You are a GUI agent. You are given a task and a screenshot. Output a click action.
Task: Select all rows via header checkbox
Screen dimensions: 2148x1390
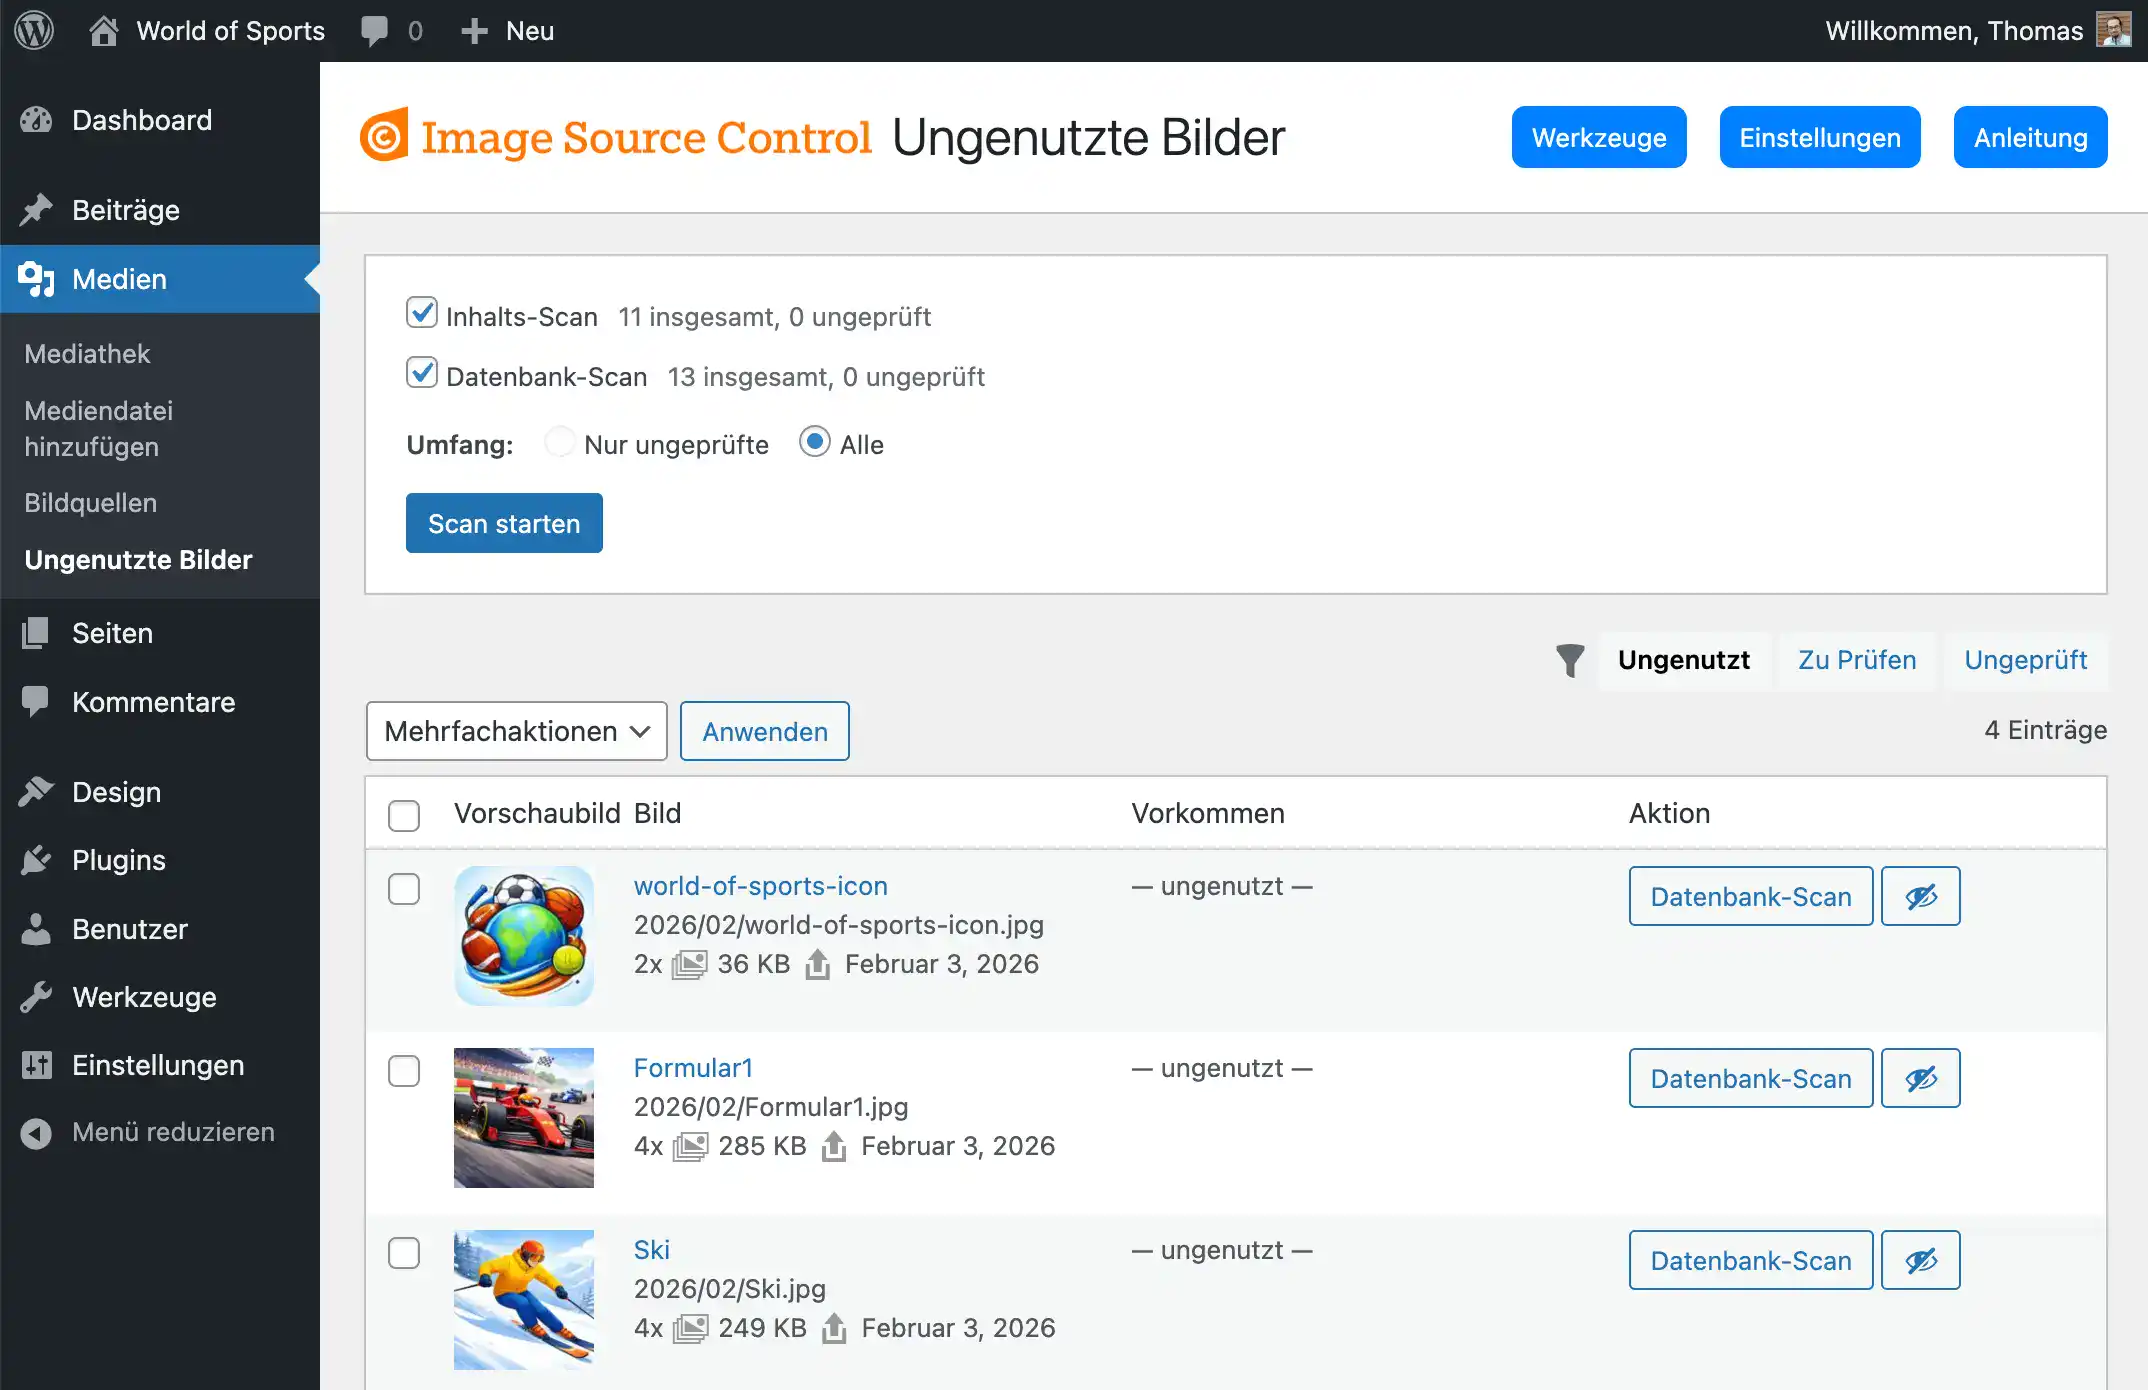pos(404,815)
